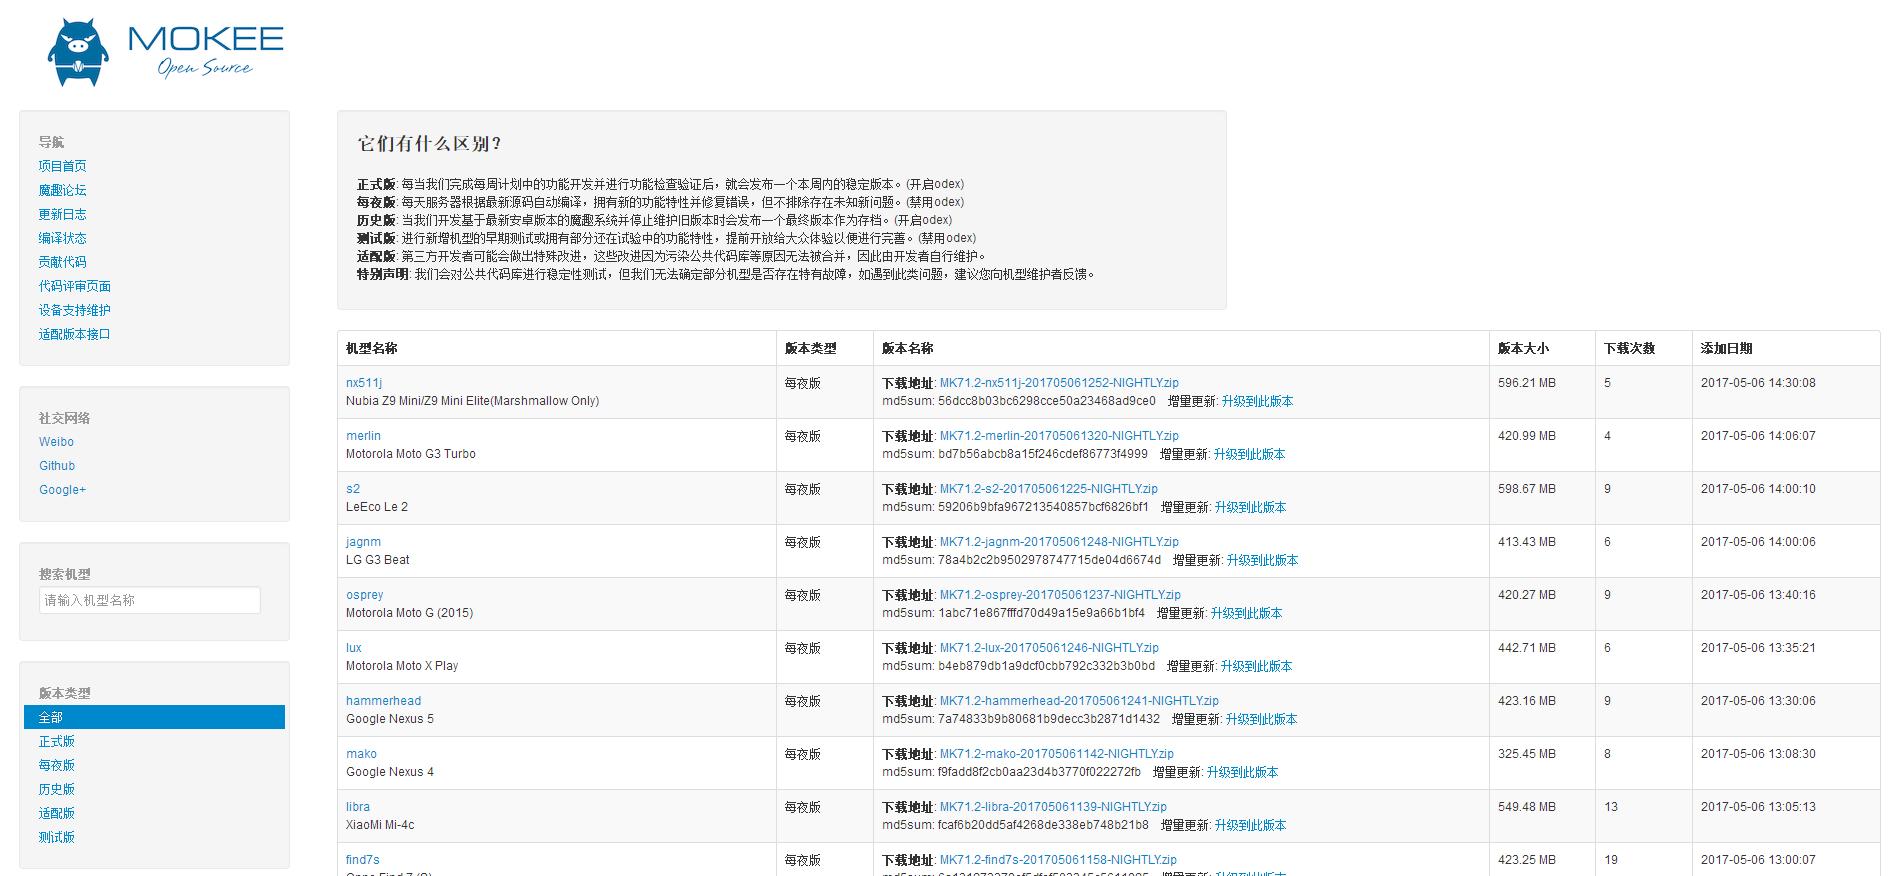Open the hammerhead device link
The width and height of the screenshot is (1893, 876).
pyautogui.click(x=384, y=701)
